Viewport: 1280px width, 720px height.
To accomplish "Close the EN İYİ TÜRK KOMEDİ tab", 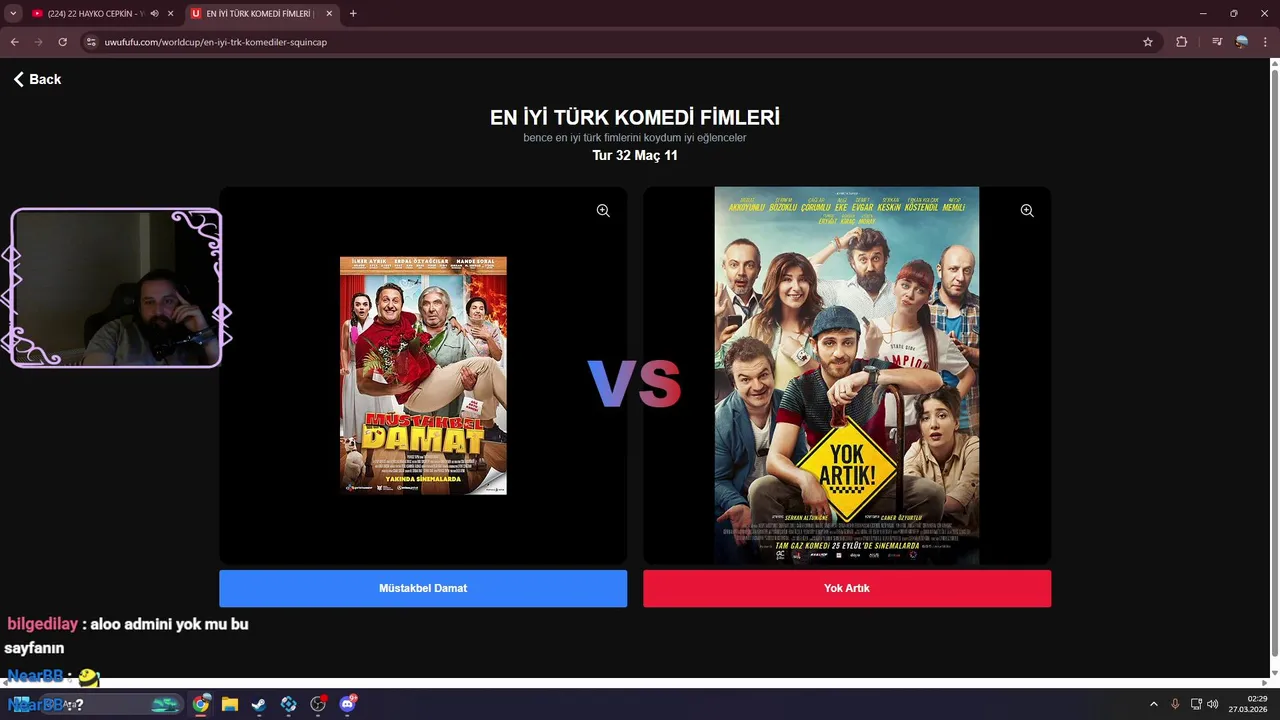I will (328, 14).
